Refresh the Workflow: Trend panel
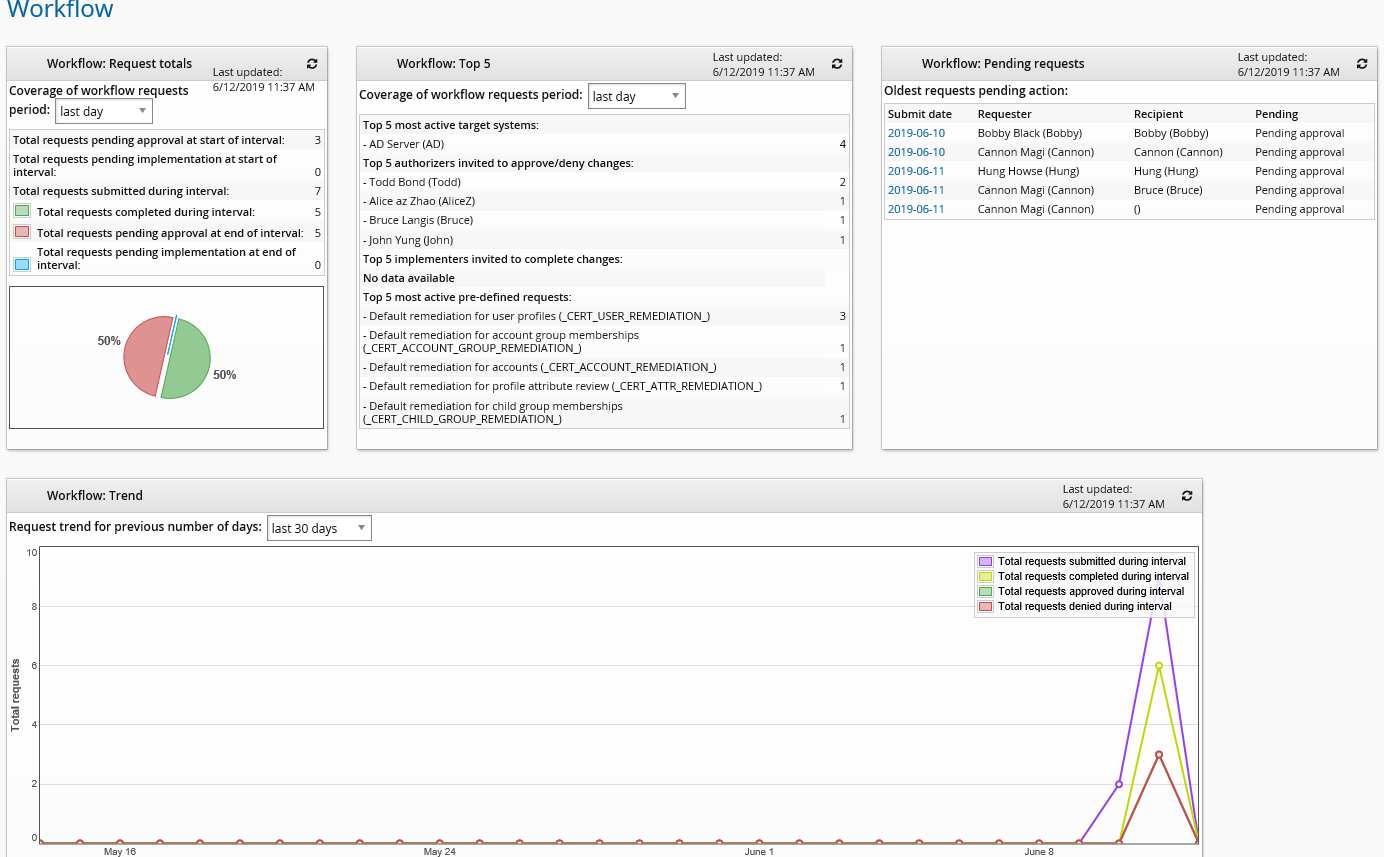This screenshot has height=857, width=1384. click(1187, 495)
